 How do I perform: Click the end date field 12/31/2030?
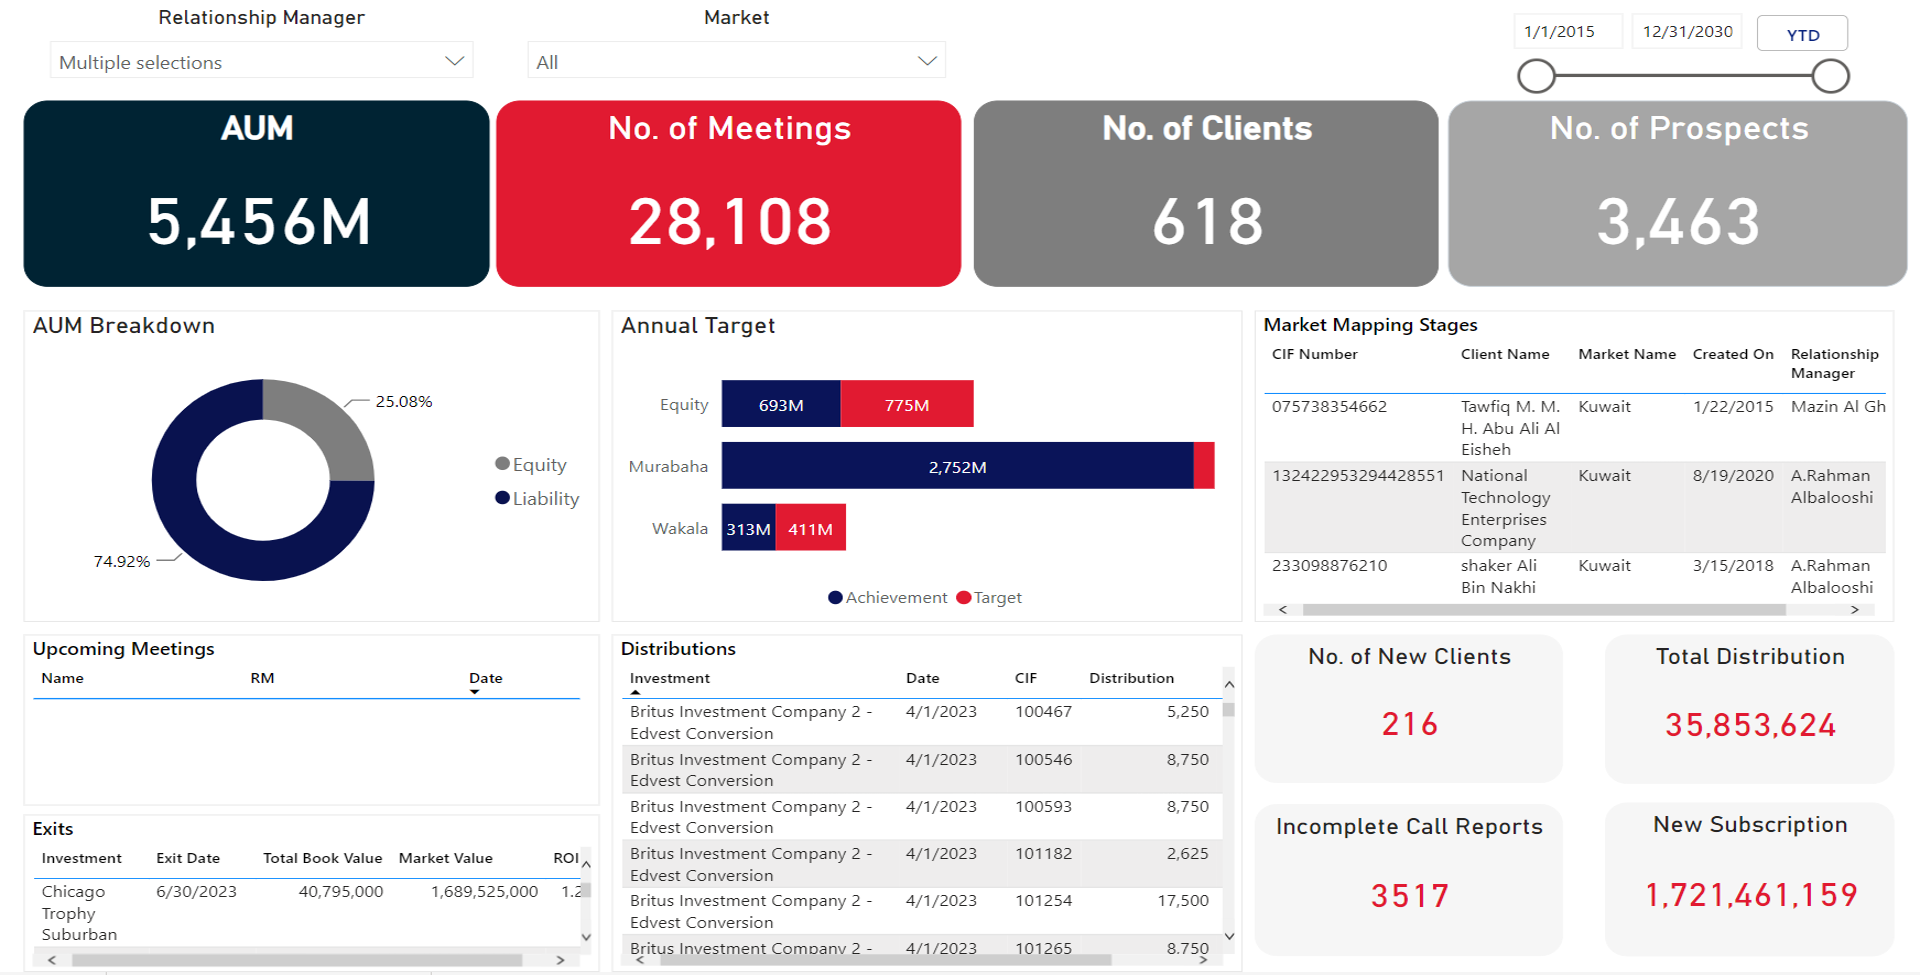click(x=1687, y=32)
